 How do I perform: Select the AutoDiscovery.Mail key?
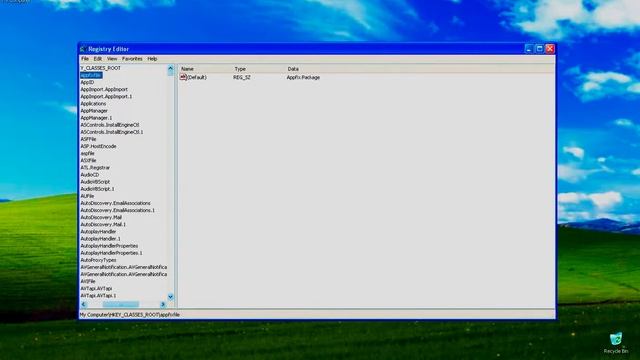coord(101,217)
